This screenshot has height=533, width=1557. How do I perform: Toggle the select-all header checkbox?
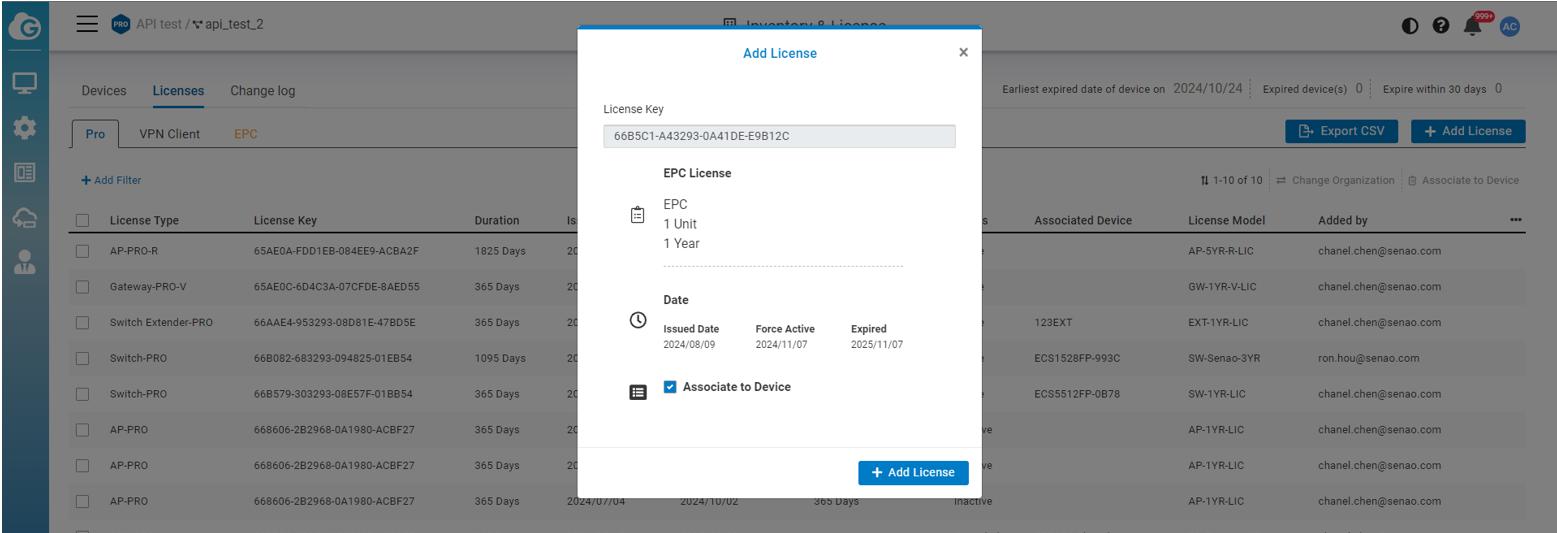82,220
